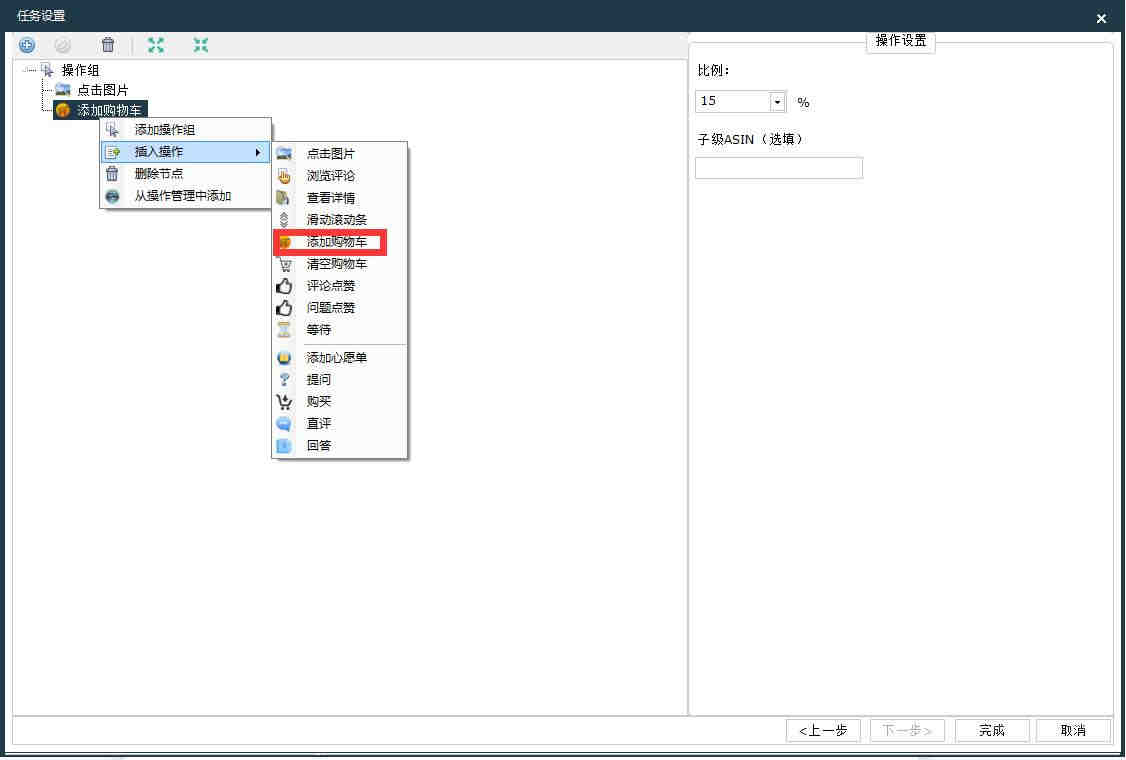The height and width of the screenshot is (760, 1126).
Task: Click the 点击图片 tree node icon
Action: tap(63, 91)
